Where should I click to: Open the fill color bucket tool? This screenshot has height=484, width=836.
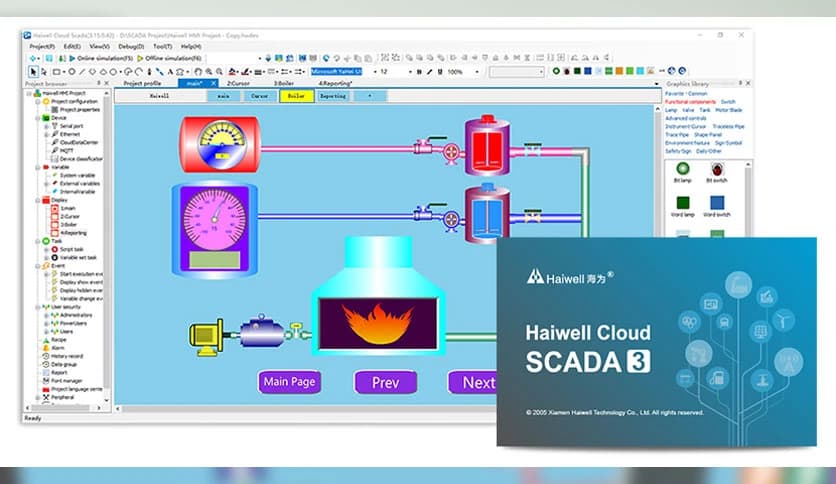tap(232, 71)
